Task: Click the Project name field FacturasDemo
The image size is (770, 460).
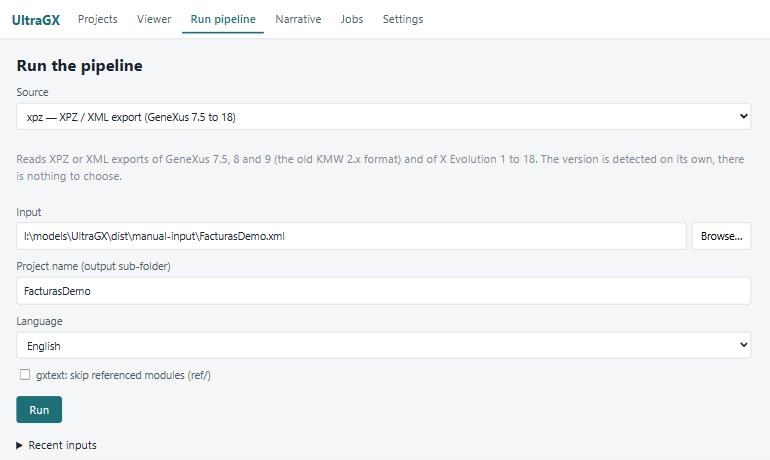Action: point(384,291)
